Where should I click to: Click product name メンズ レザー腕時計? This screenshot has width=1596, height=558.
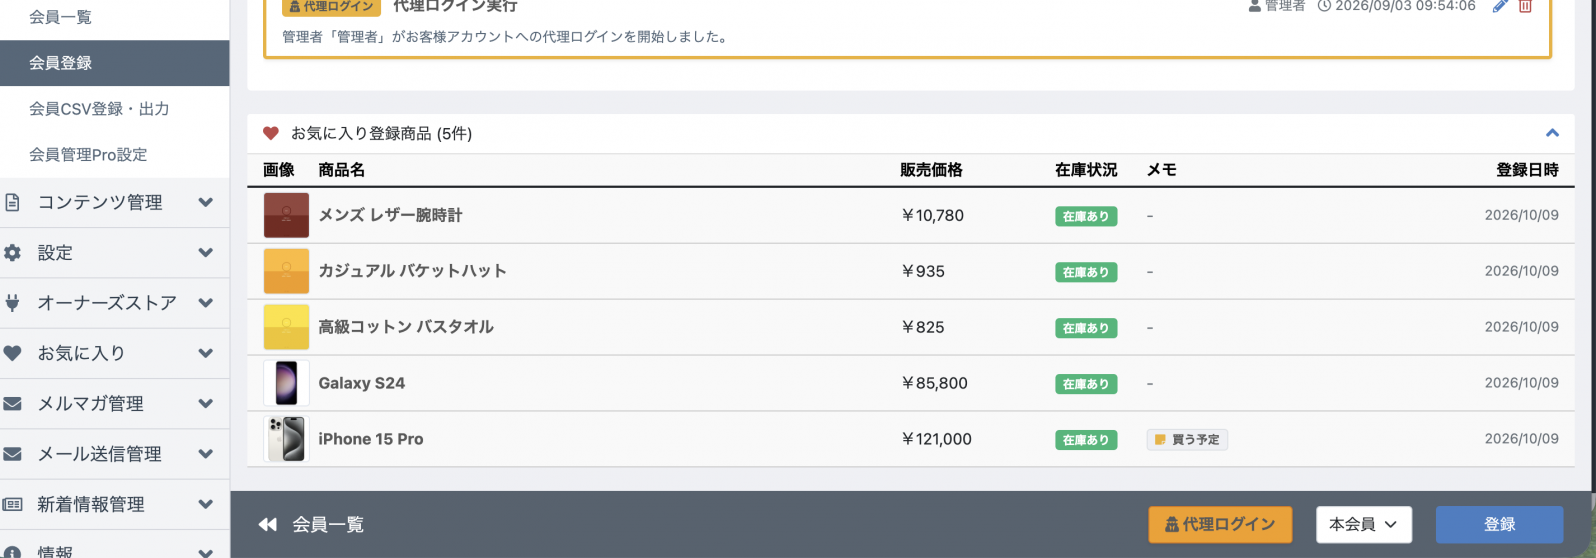click(x=390, y=215)
